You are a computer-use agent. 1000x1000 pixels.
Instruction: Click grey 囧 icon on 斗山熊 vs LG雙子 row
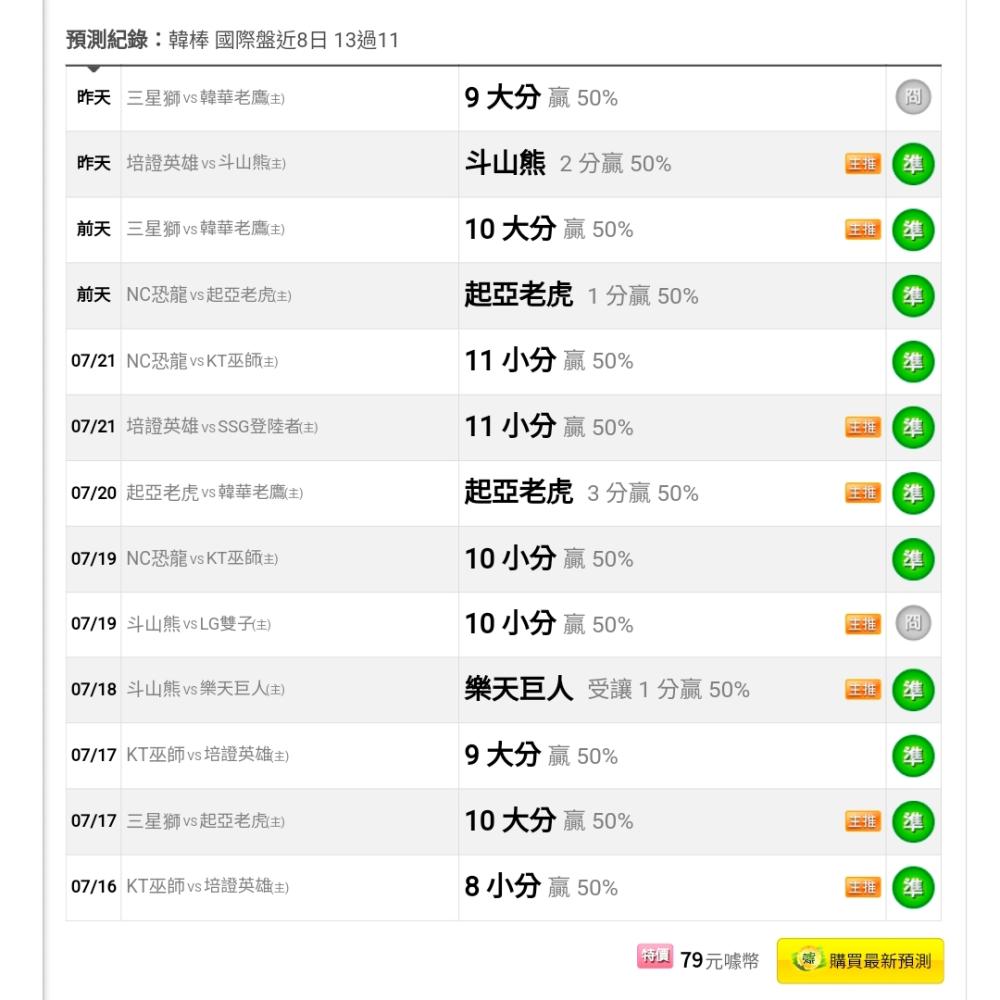point(913,623)
